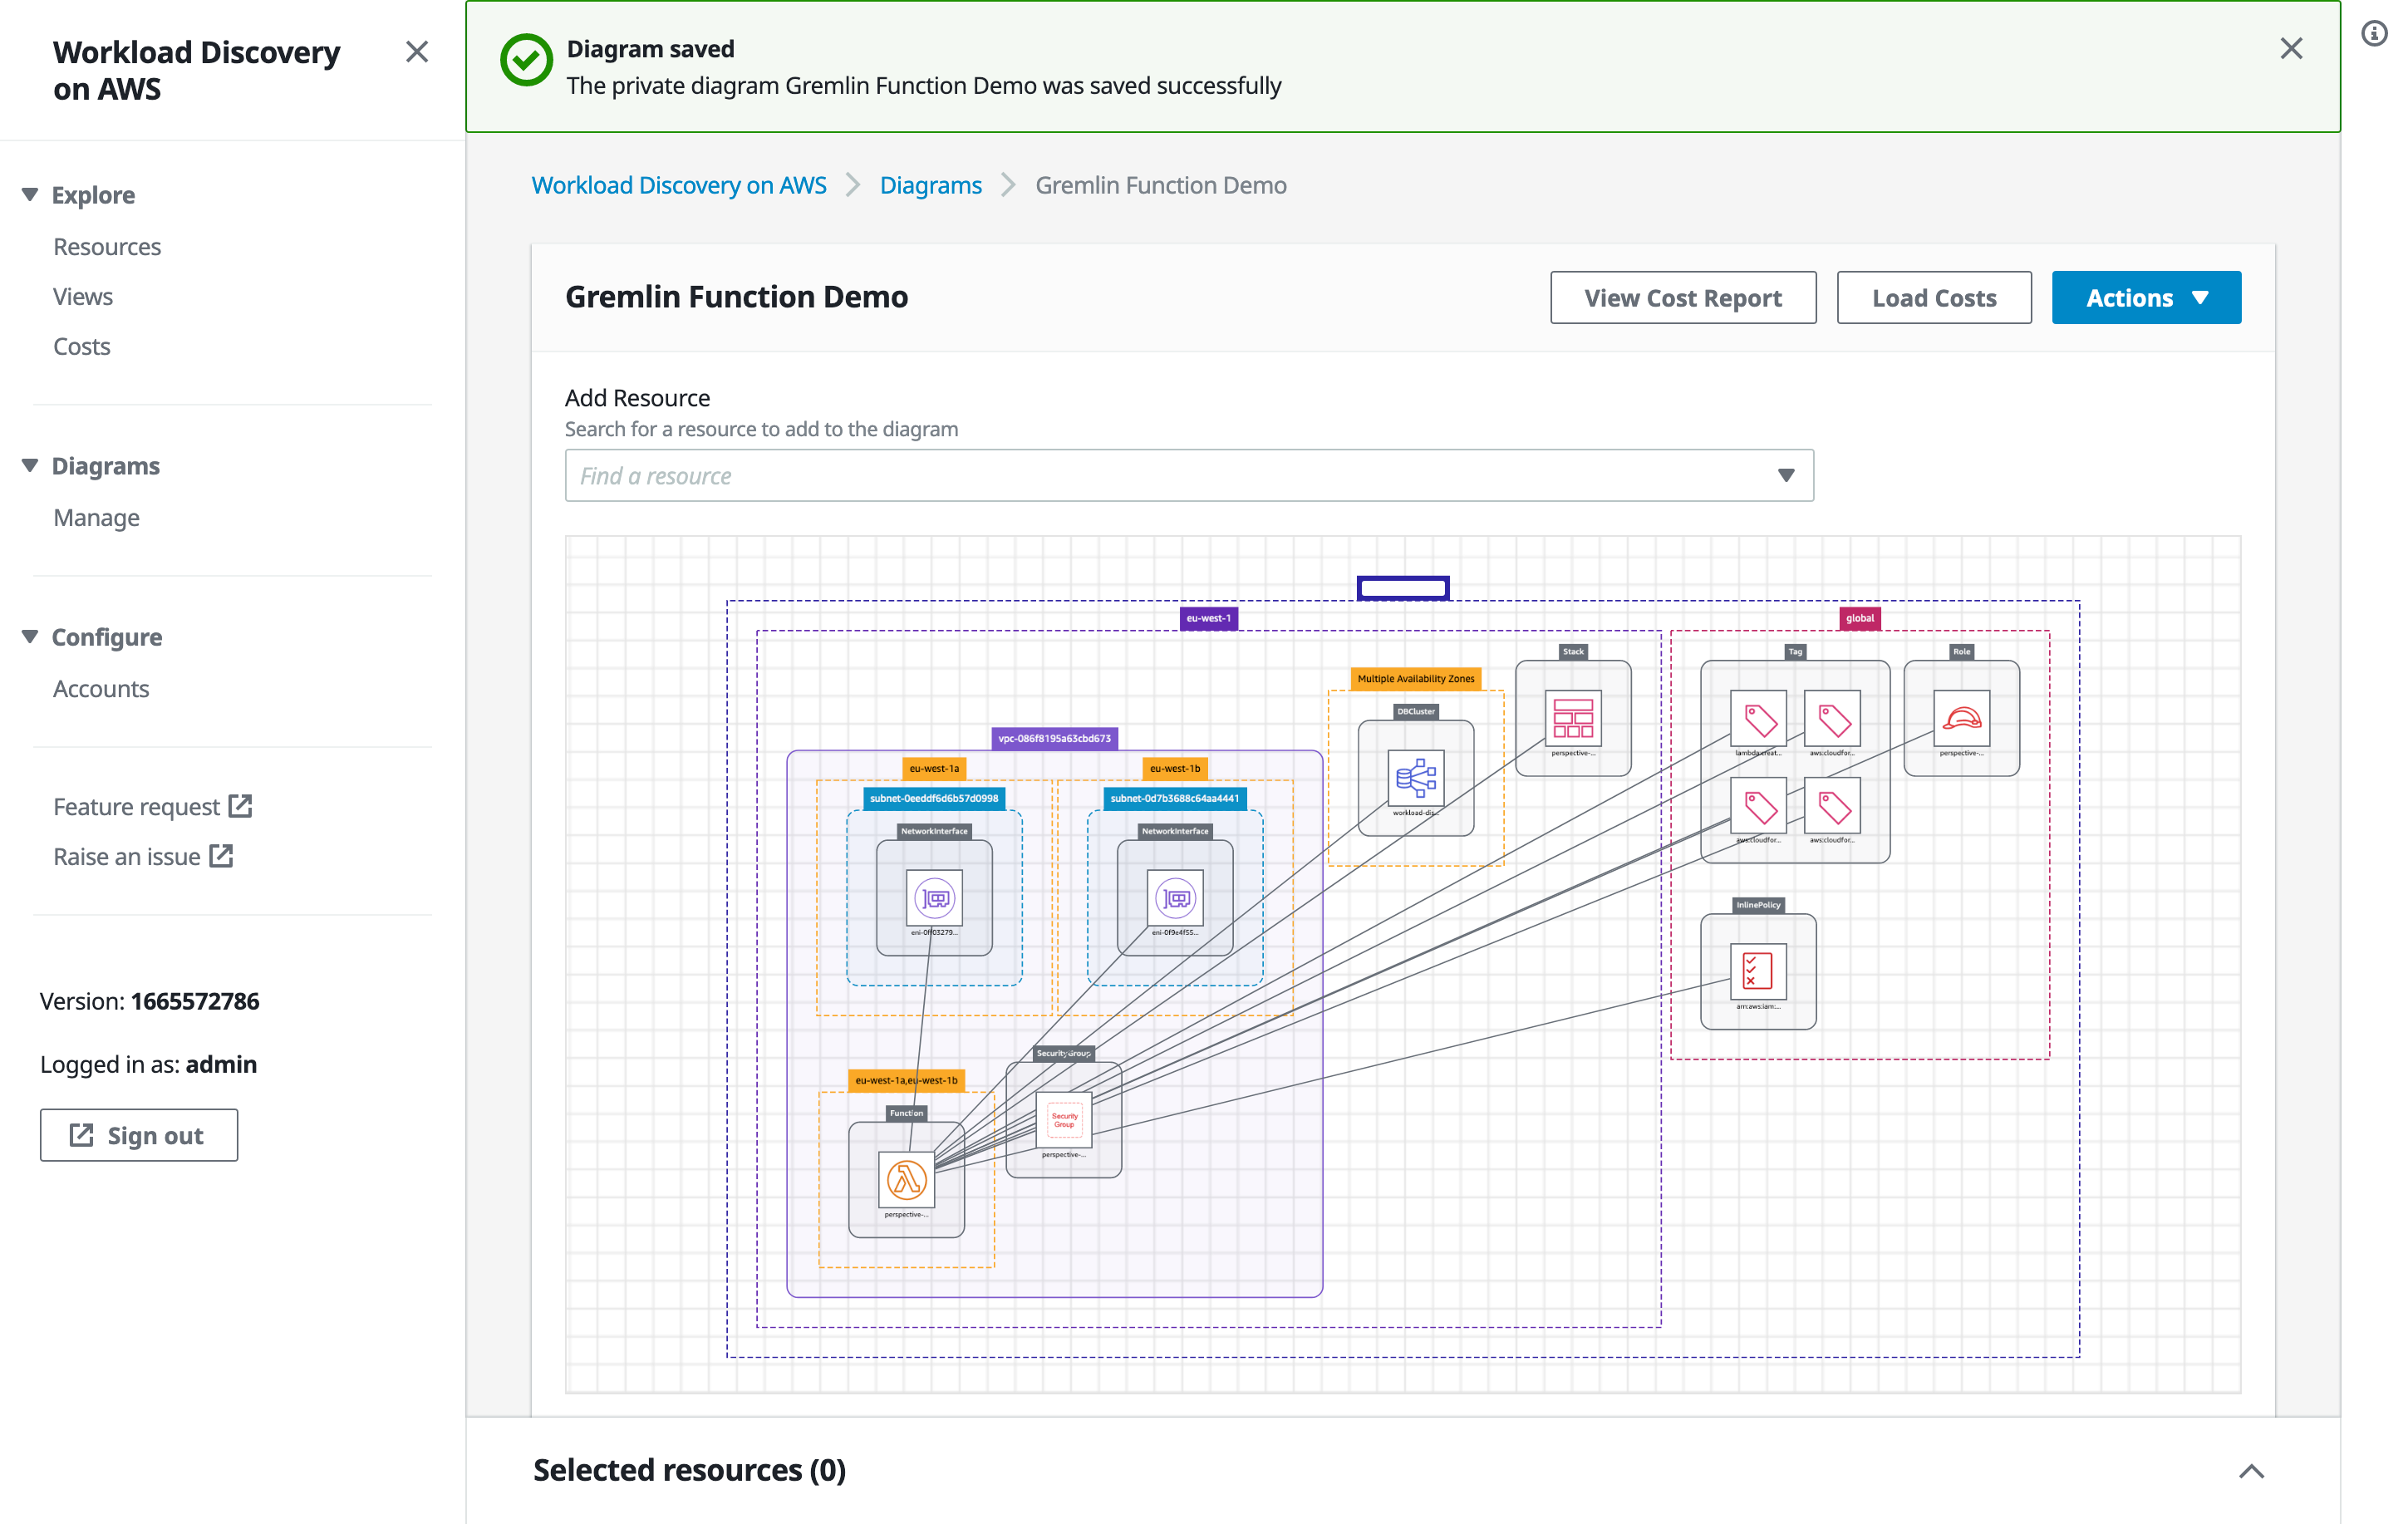Open Manage under Diagrams

pos(97,517)
